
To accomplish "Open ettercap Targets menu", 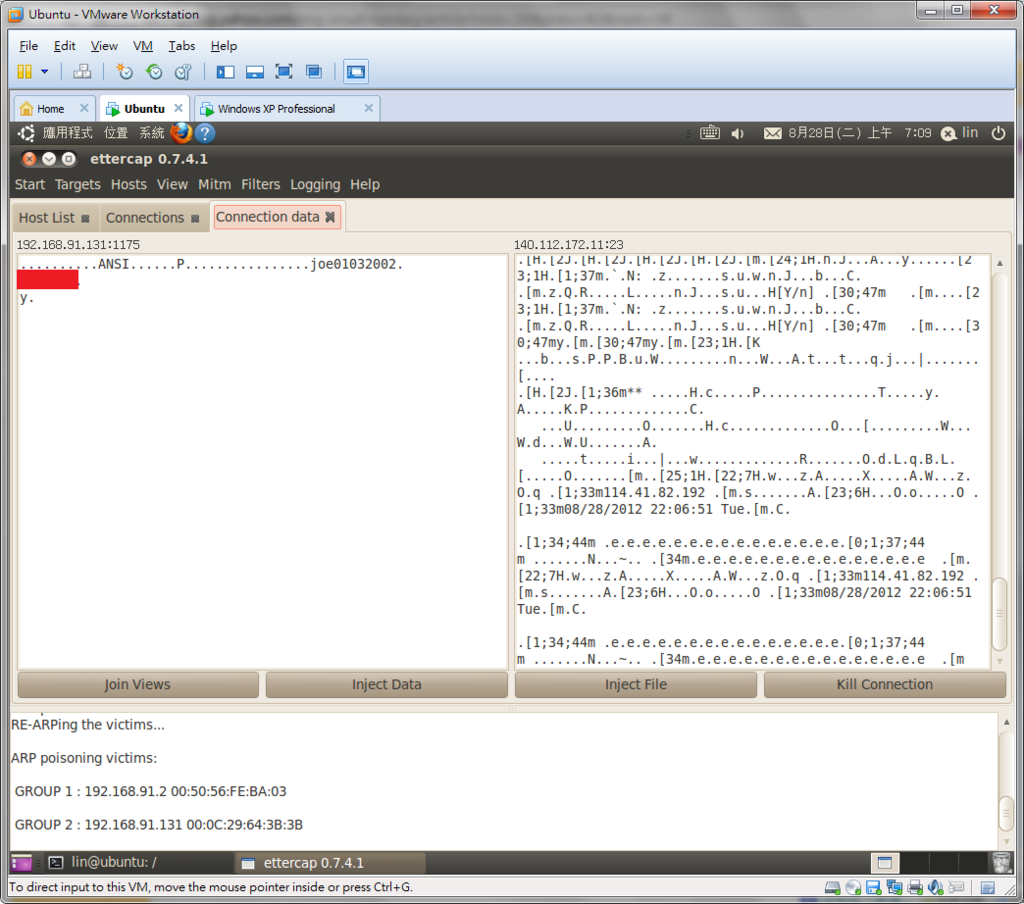I will coord(78,184).
